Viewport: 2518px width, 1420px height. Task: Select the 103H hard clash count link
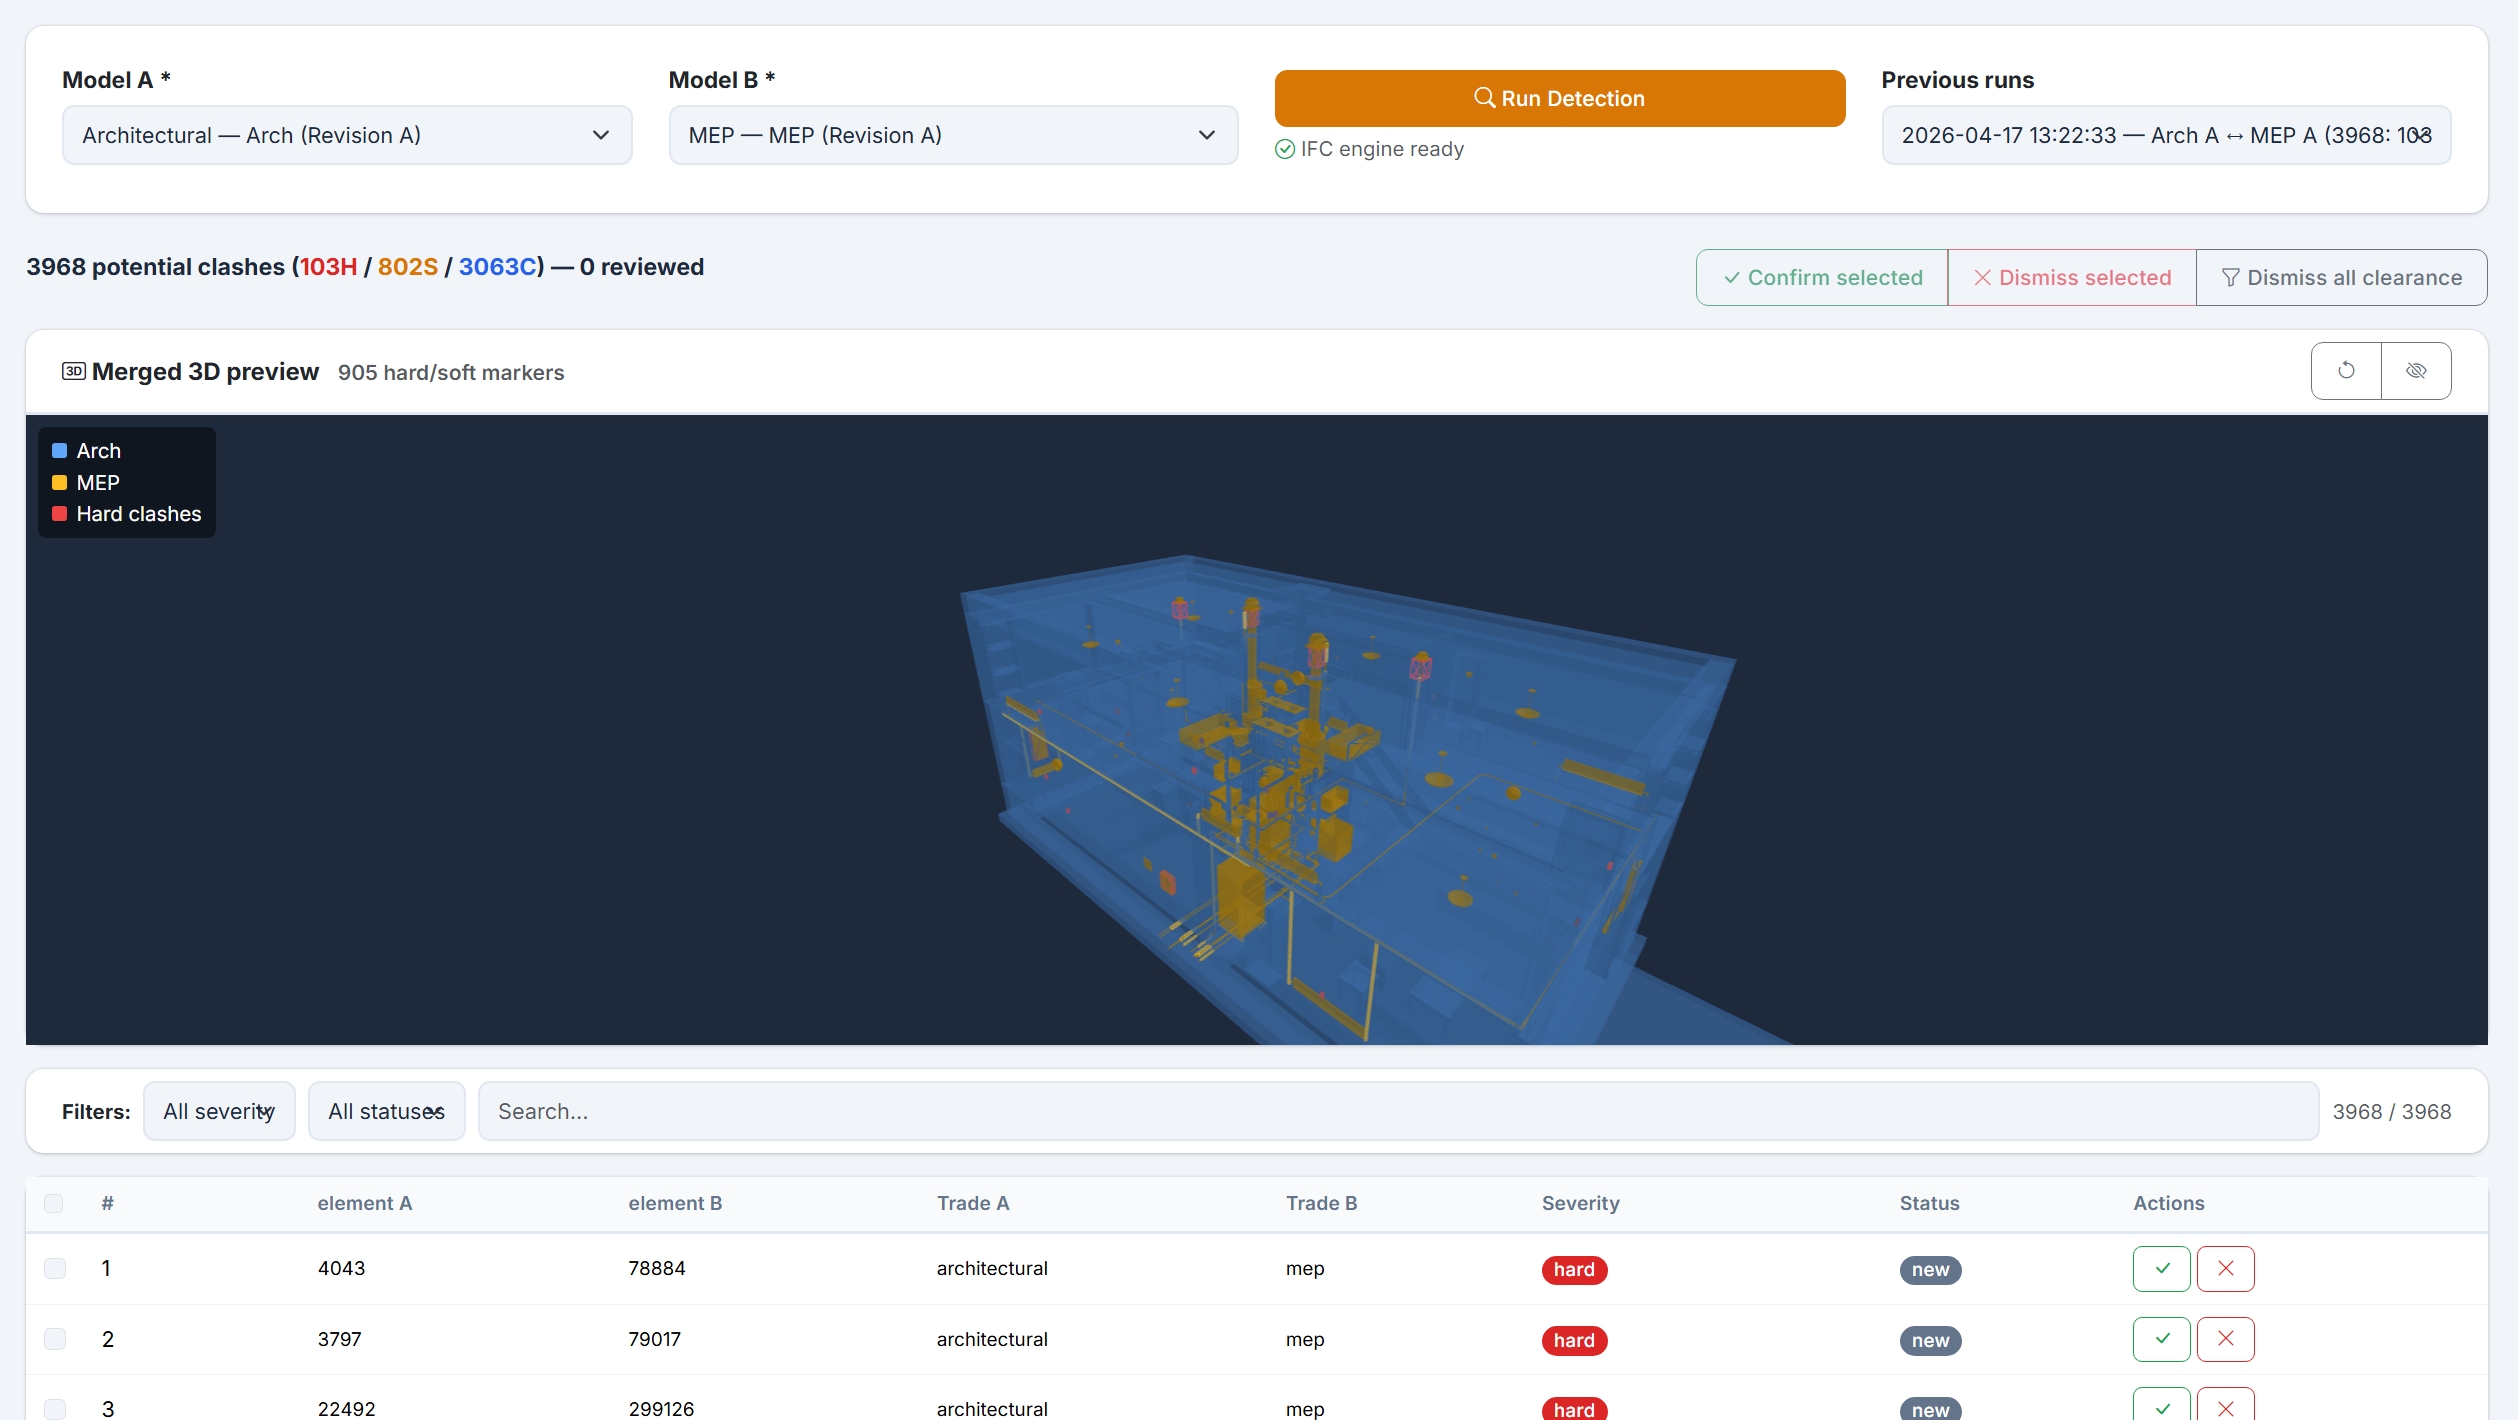327,267
